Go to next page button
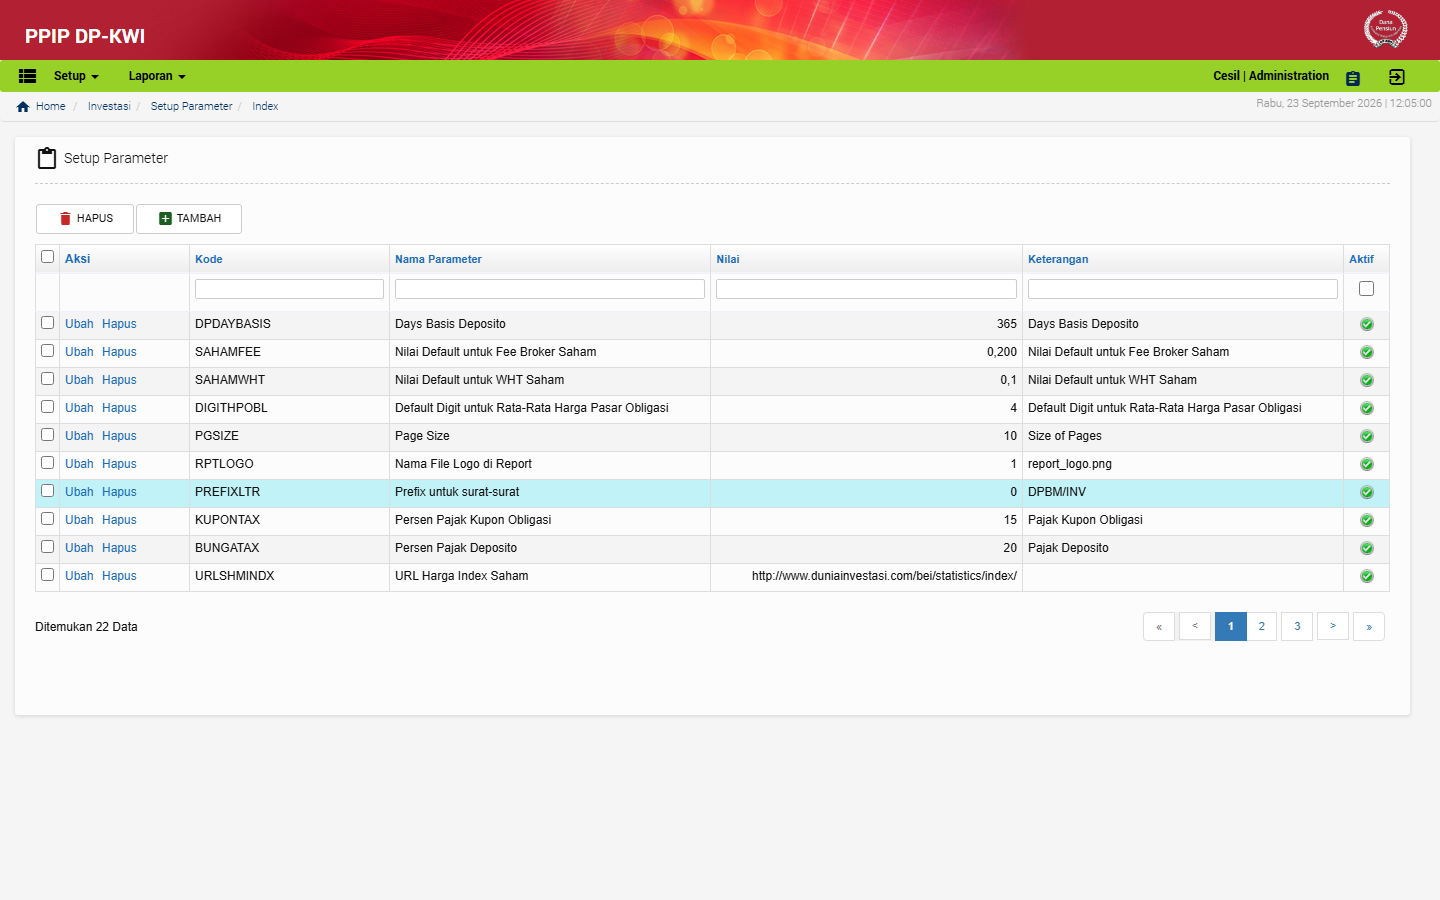1440x900 pixels. coord(1333,627)
